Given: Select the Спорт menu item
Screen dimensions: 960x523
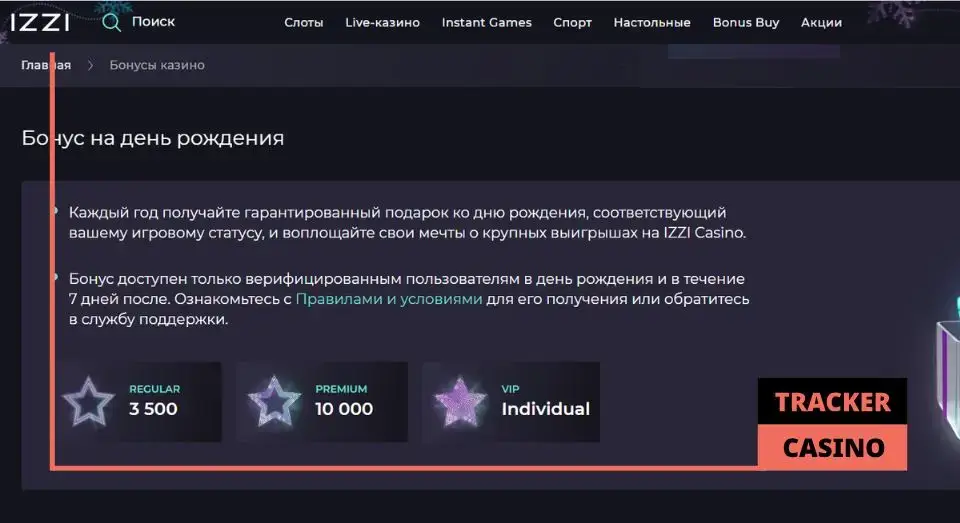Looking at the screenshot, I should 572,23.
